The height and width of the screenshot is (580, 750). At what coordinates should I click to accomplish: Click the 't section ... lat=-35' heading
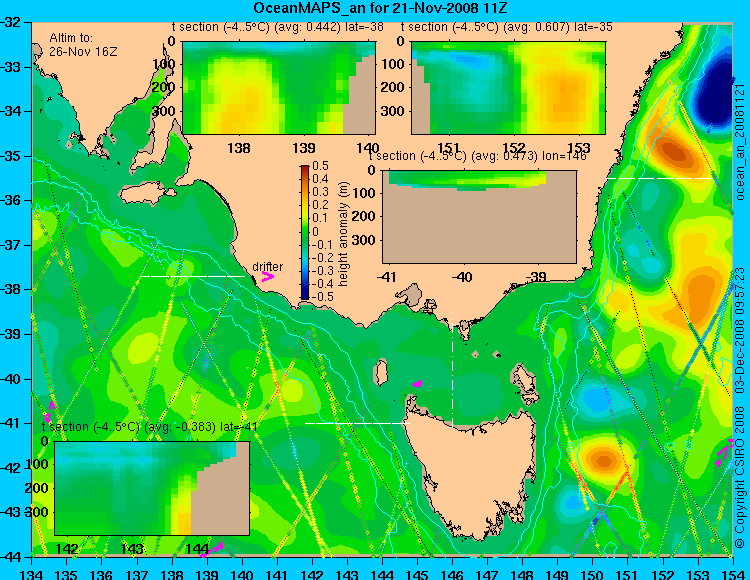tap(507, 27)
